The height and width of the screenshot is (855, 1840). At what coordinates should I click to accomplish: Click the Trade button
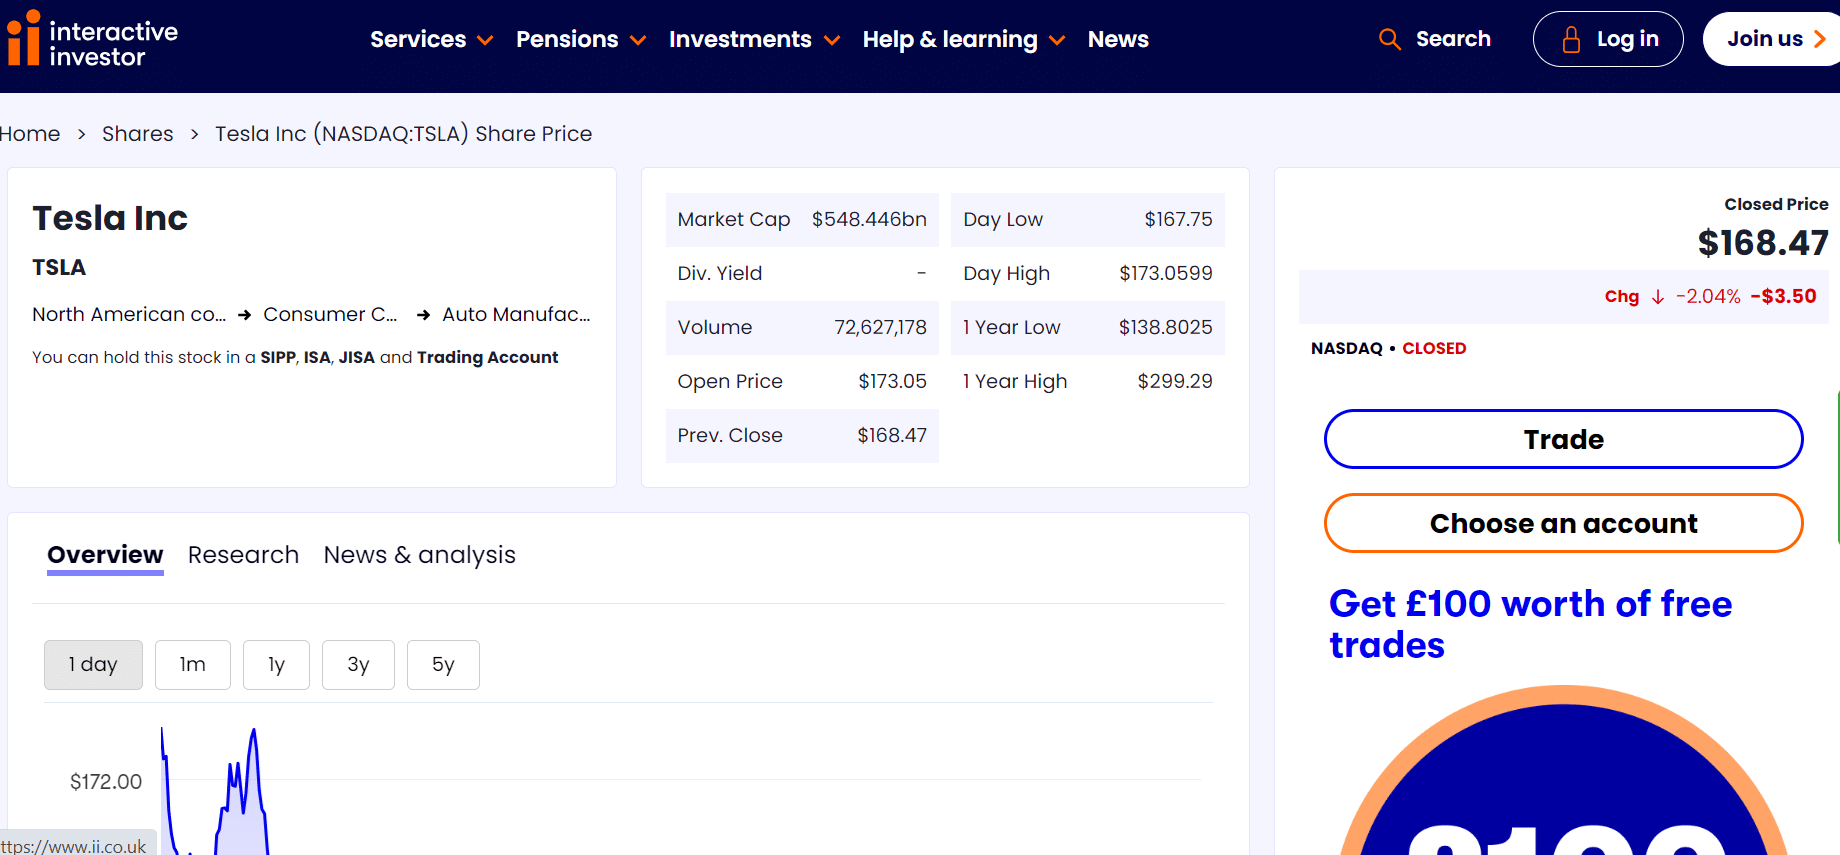pyautogui.click(x=1563, y=439)
